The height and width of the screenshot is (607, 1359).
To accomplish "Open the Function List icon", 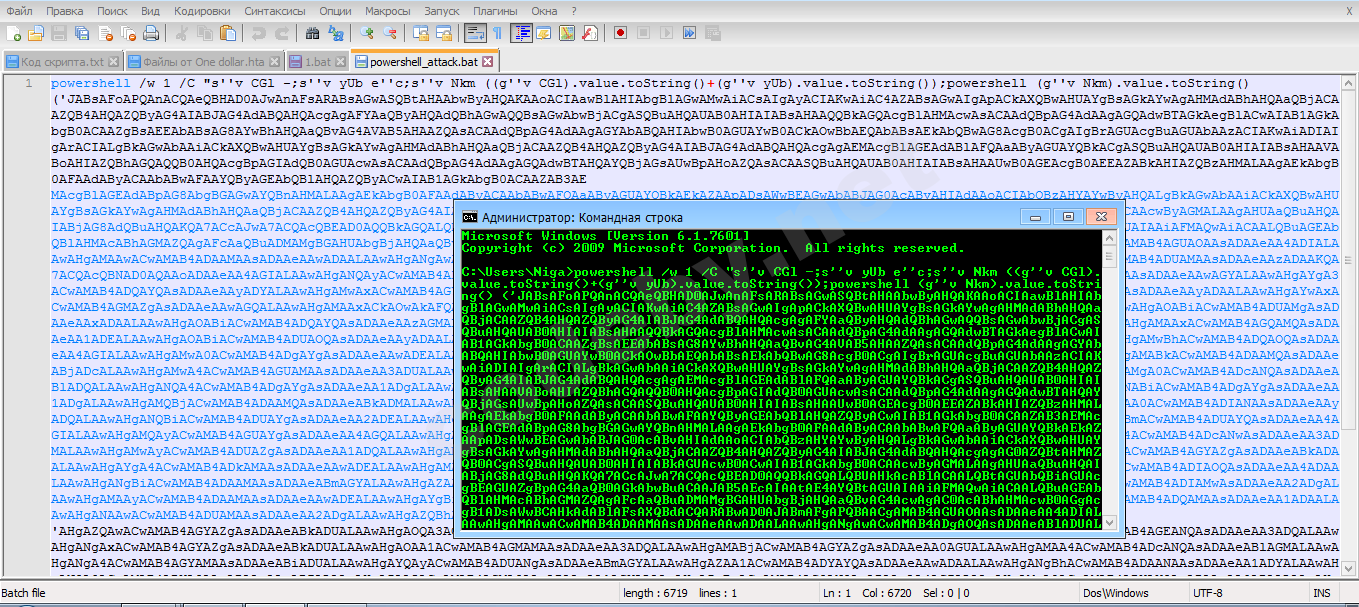I will (590, 33).
